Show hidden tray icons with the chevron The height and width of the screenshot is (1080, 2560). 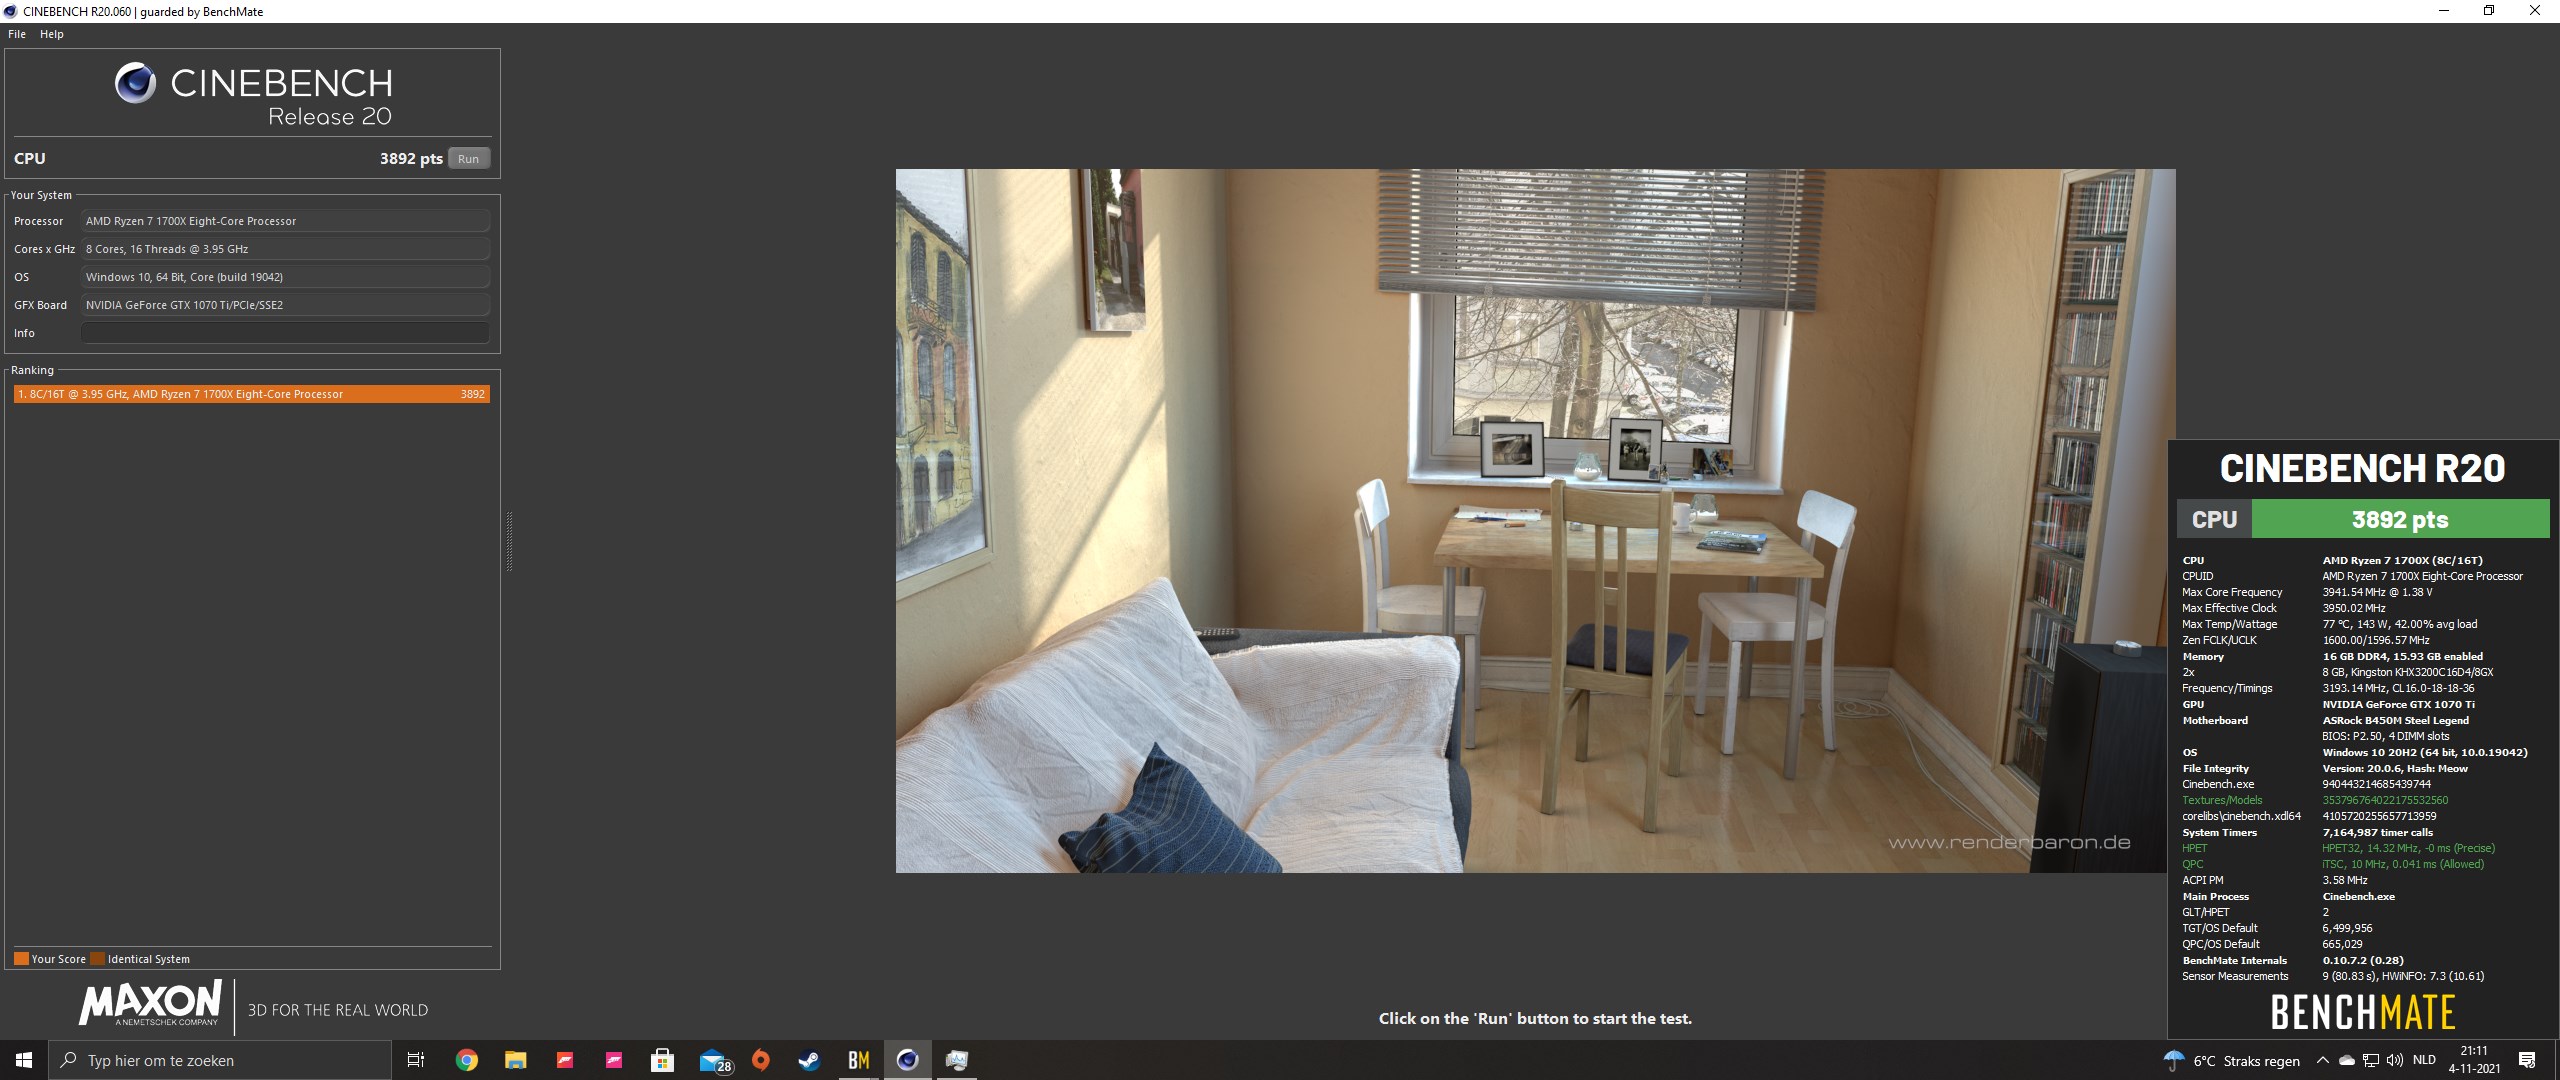(x=2322, y=1060)
